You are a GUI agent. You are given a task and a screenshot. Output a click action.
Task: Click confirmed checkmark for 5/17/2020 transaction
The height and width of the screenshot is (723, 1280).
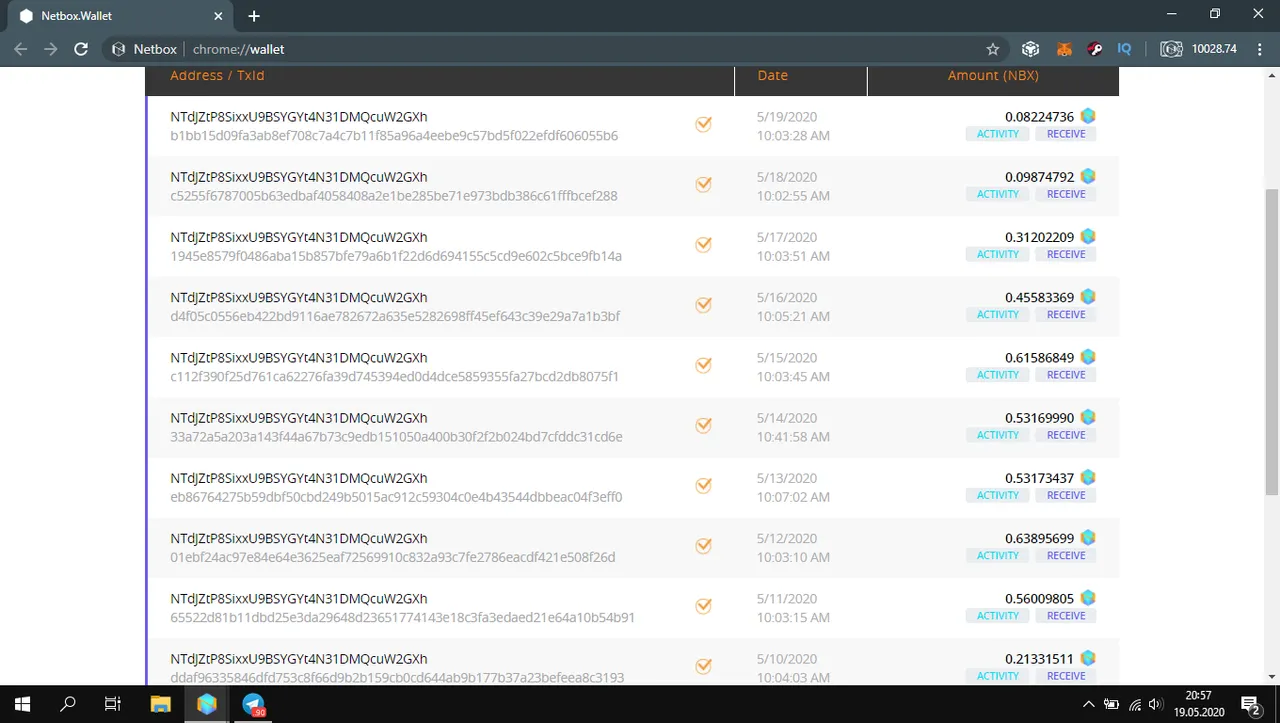pos(703,245)
